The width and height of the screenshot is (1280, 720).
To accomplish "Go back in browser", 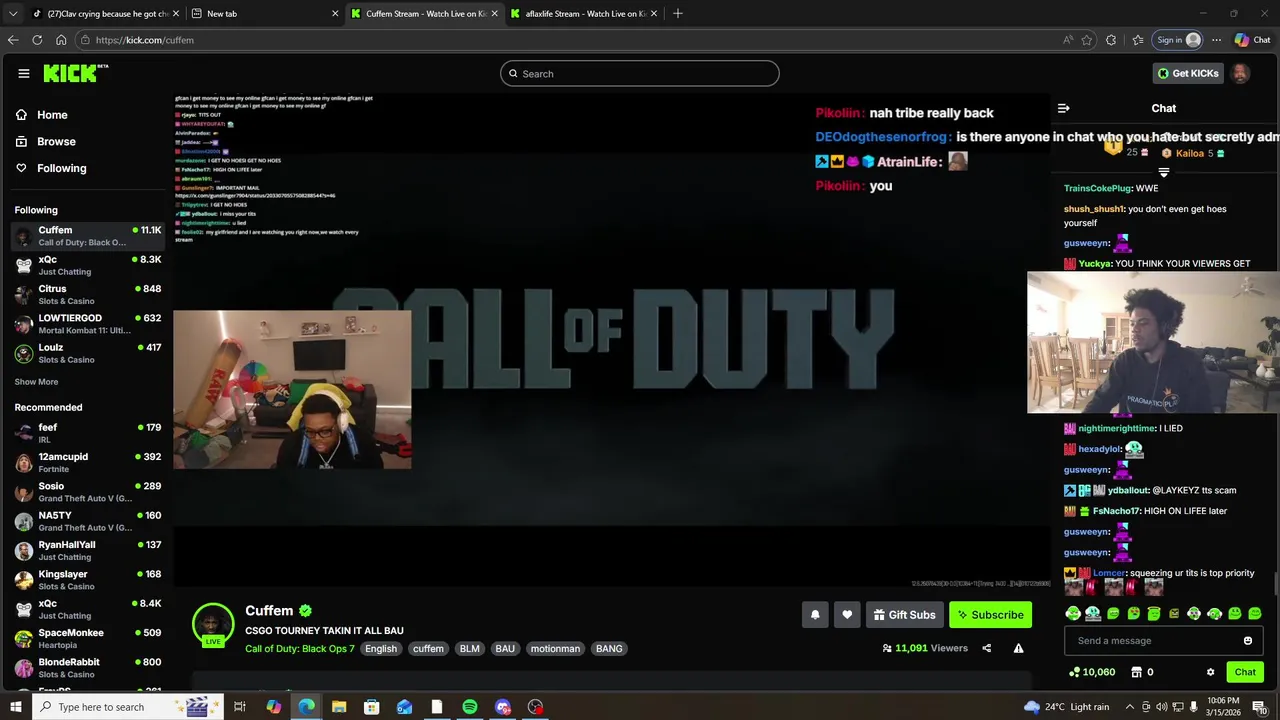I will pyautogui.click(x=13, y=40).
